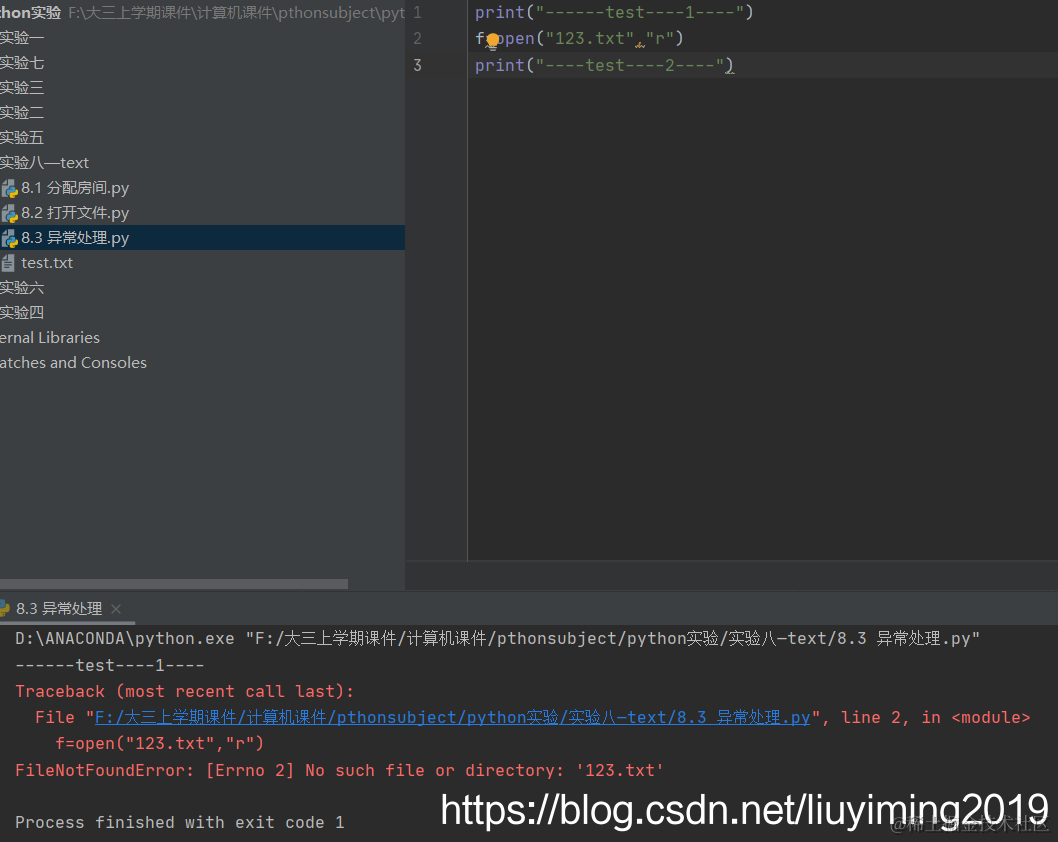Click the FileNotFoundError message in console
The width and height of the screenshot is (1058, 842).
pos(339,770)
